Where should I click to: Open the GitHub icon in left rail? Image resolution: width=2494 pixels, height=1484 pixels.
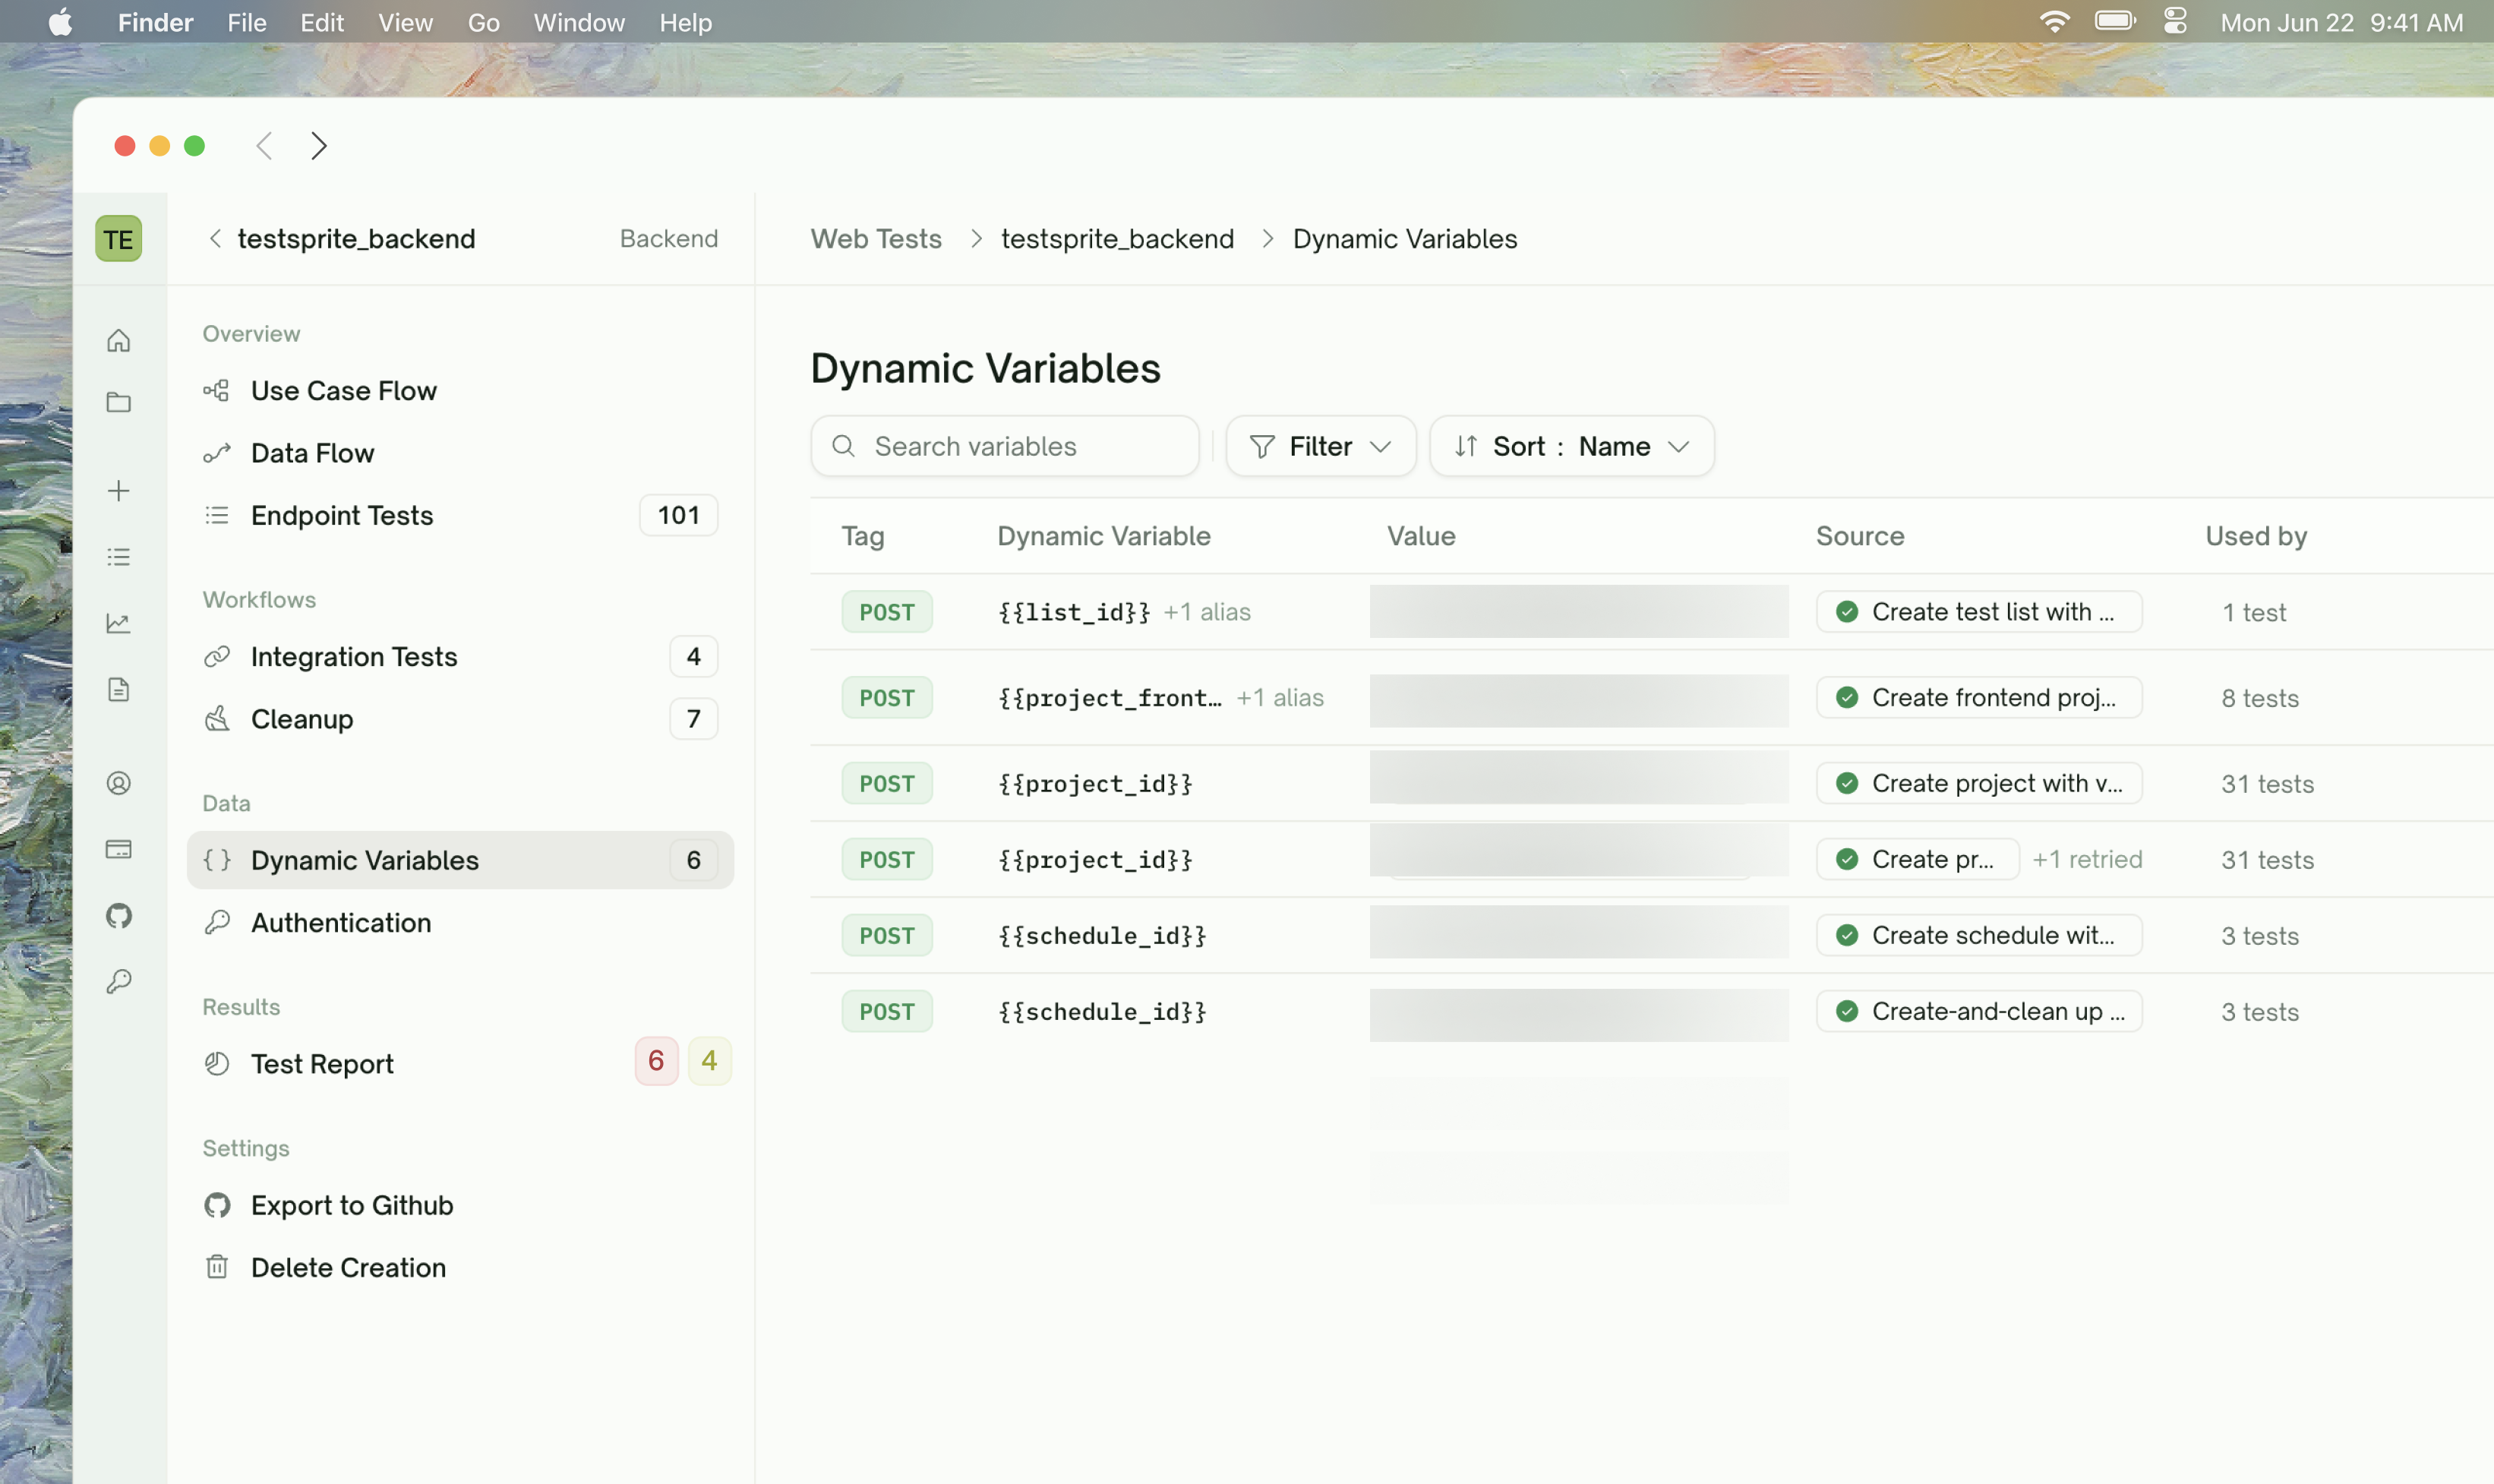click(118, 915)
